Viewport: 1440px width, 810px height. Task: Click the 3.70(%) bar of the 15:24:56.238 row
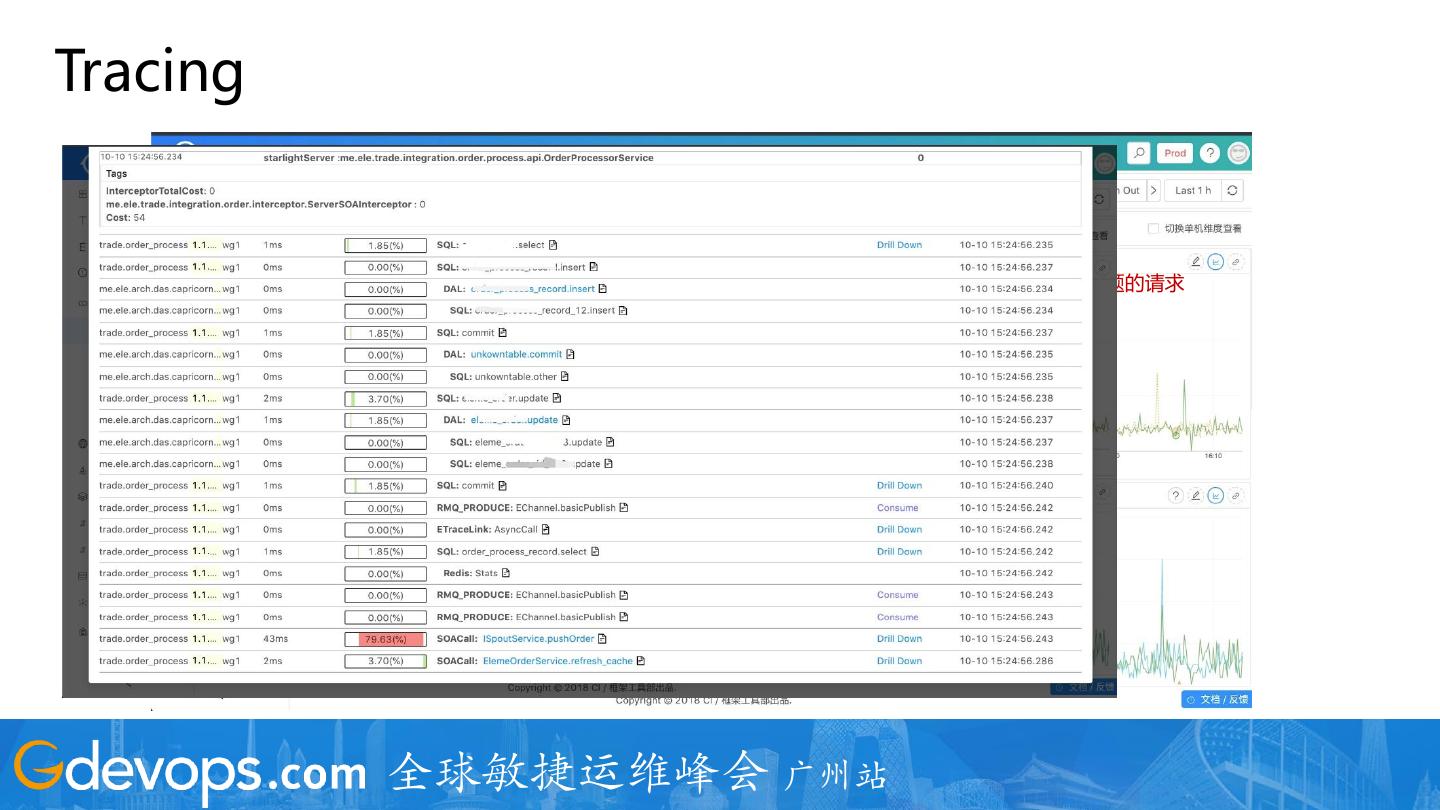click(x=385, y=398)
